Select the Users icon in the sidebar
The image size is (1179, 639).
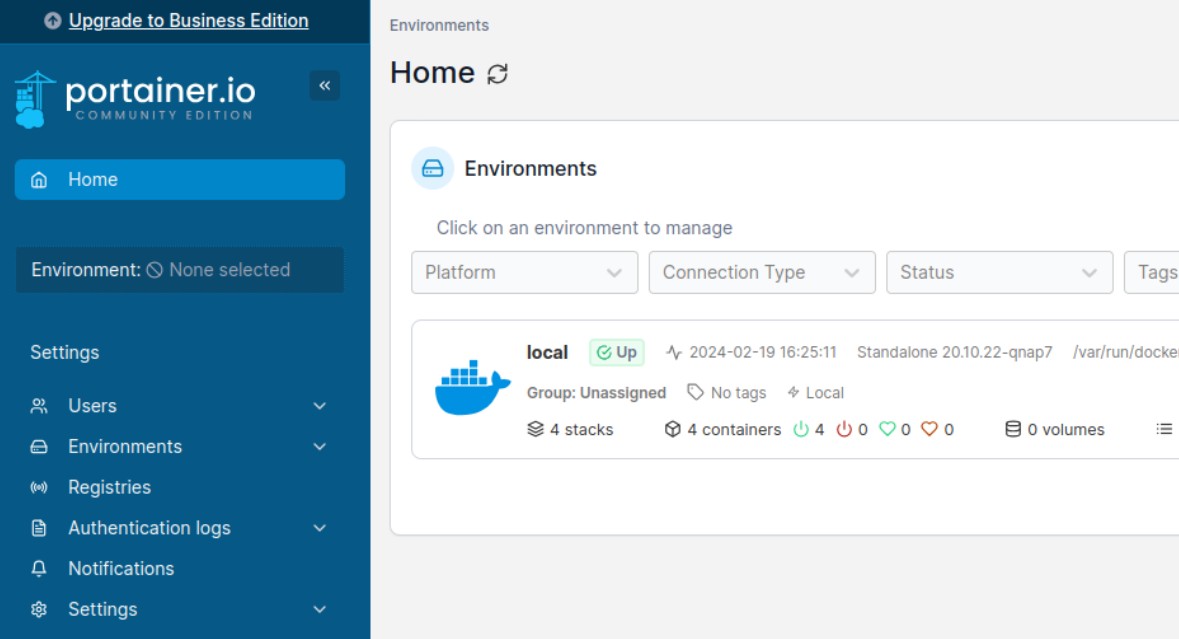coord(38,406)
